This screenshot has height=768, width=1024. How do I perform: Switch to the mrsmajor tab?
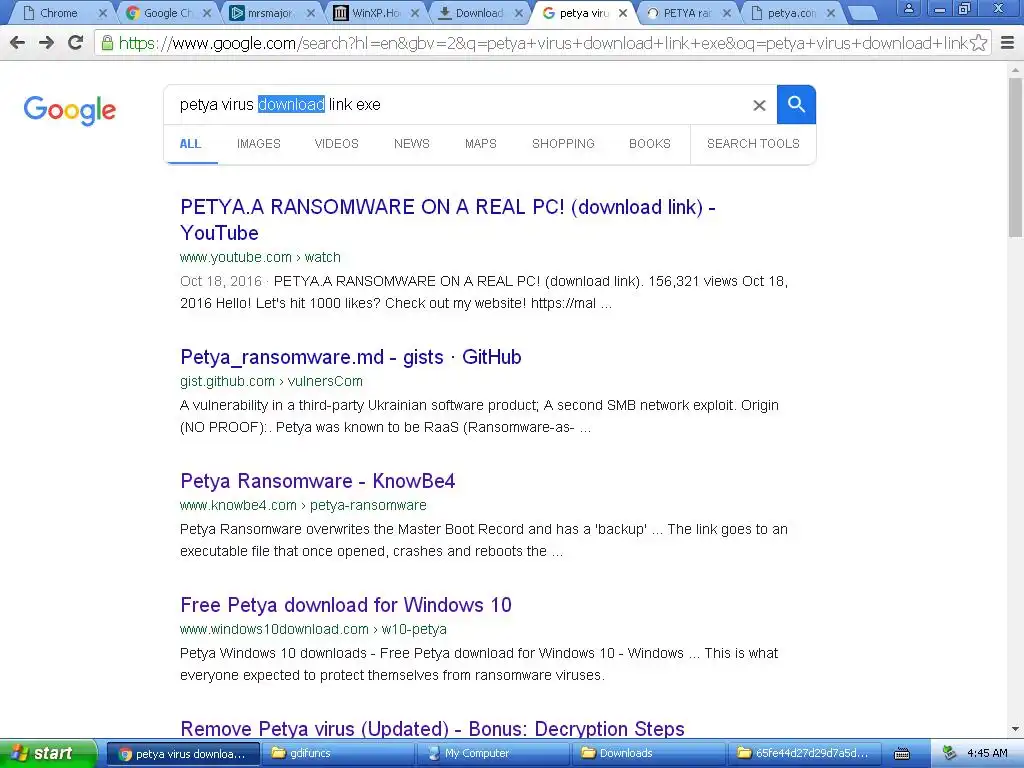(270, 13)
